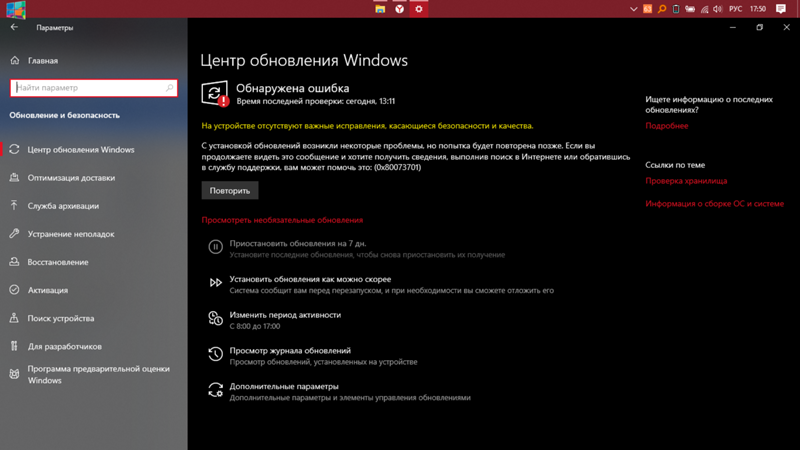
Task: Expand hidden system tray icons chevron
Action: pyautogui.click(x=633, y=9)
